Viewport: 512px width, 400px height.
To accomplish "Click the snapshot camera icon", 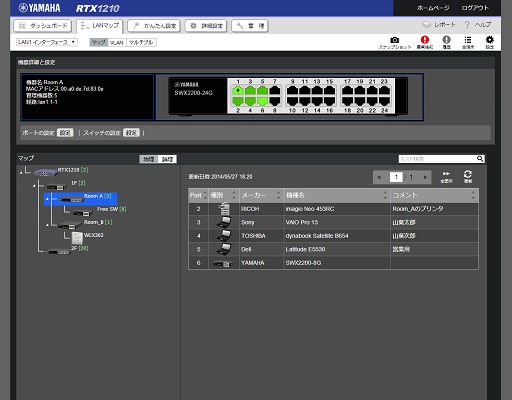I will click(x=395, y=40).
